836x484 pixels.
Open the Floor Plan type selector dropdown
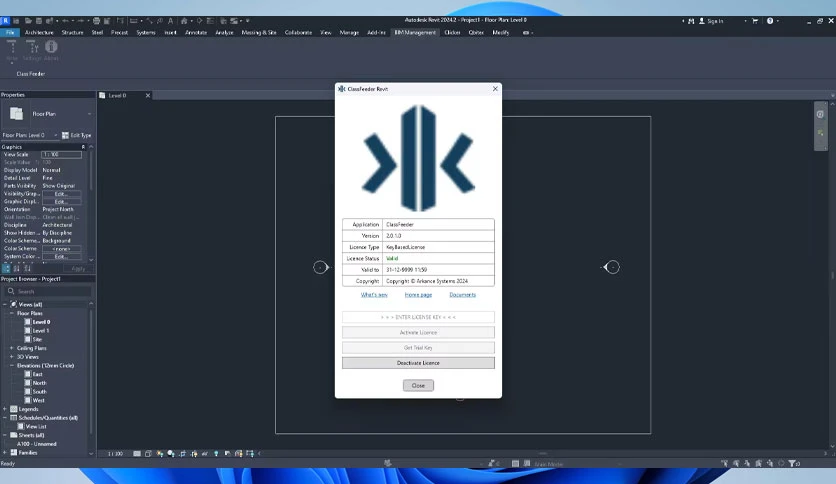click(89, 114)
